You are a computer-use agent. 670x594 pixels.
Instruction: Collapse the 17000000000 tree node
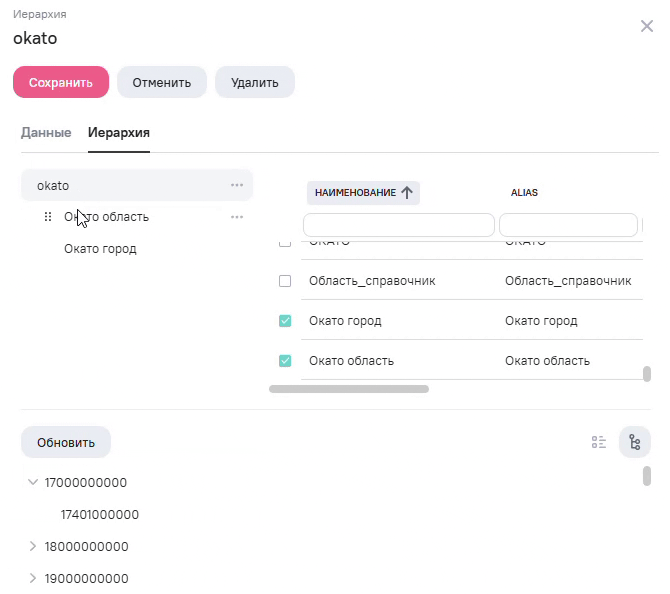coord(33,482)
